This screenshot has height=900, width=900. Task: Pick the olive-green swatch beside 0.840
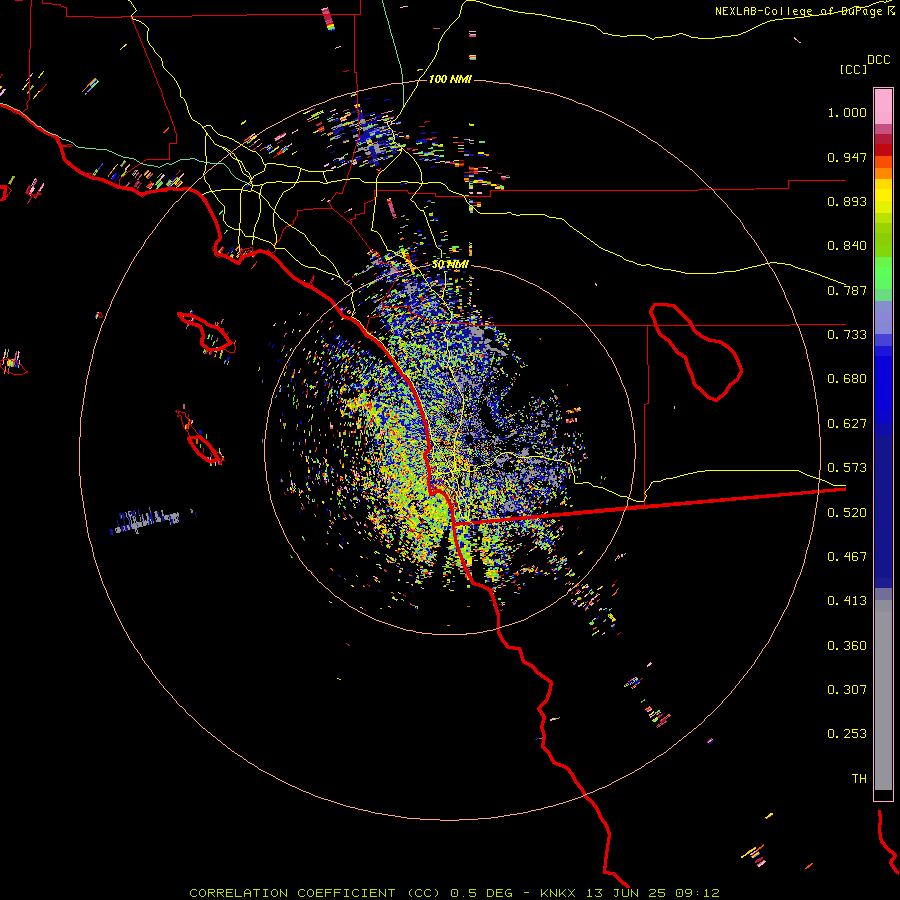coord(883,240)
